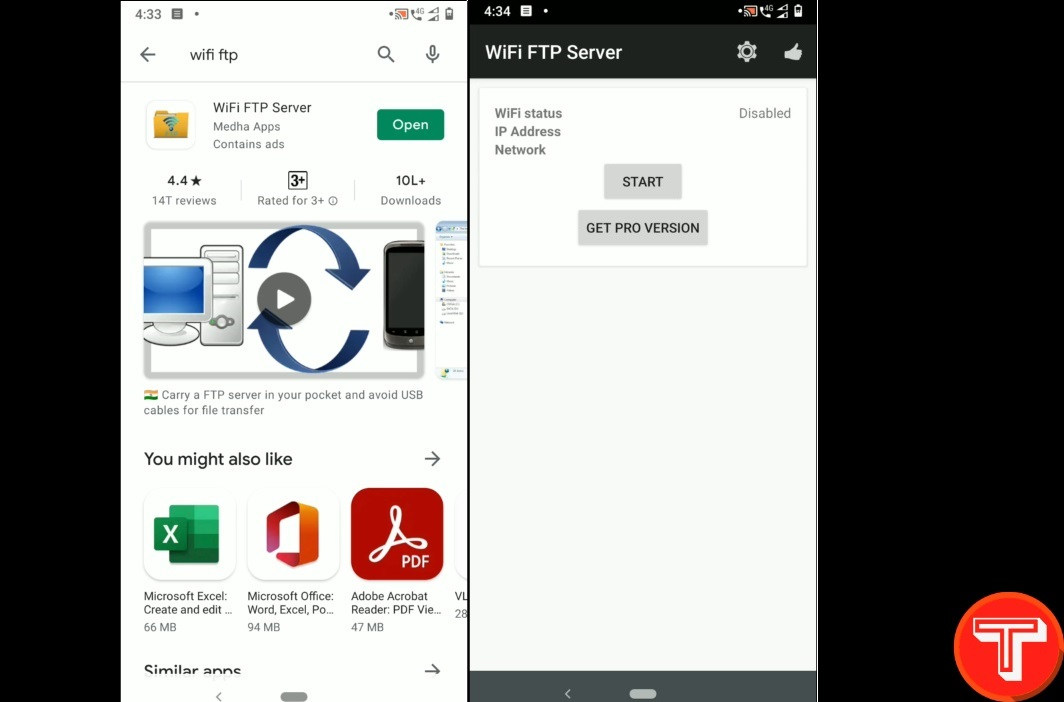Tap the START button
1064x702 pixels.
(x=643, y=182)
